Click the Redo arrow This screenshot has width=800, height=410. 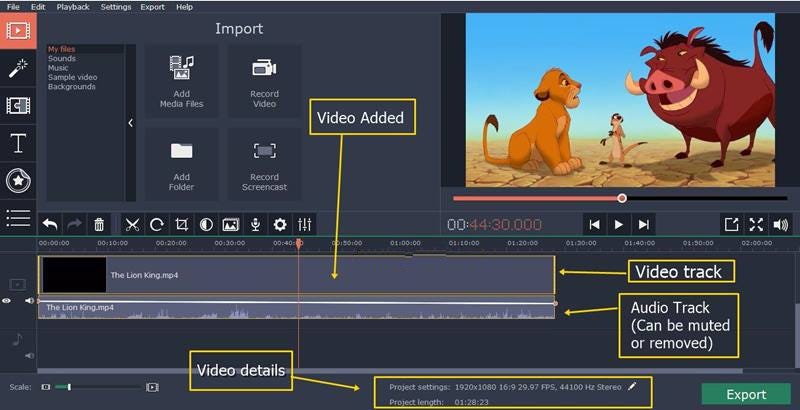[x=74, y=224]
